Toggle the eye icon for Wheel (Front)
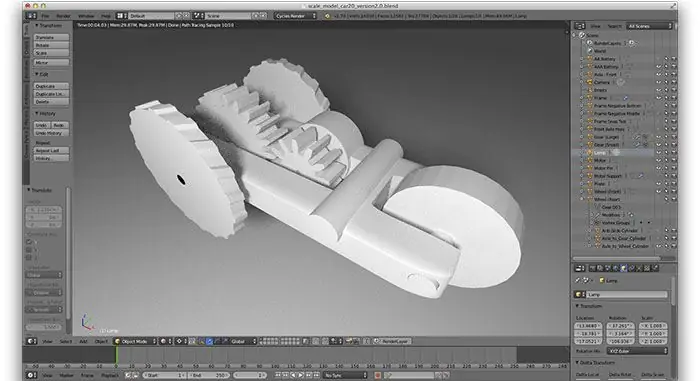This screenshot has height=381, width=700. (658, 192)
